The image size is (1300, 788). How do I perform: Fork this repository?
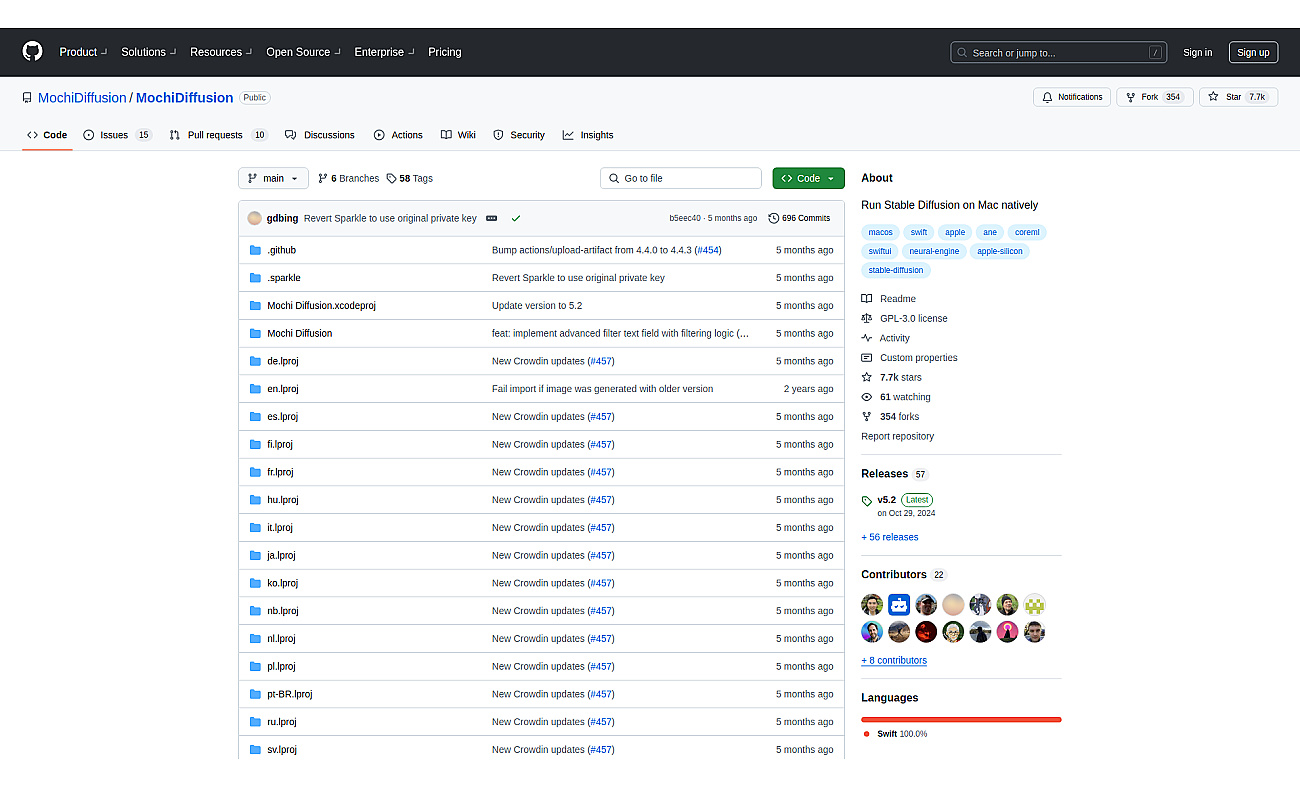coord(1154,97)
